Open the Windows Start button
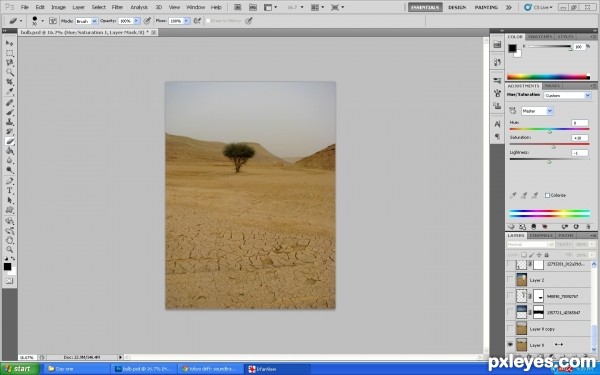Screen dimensions: 600x375 [x=20, y=369]
